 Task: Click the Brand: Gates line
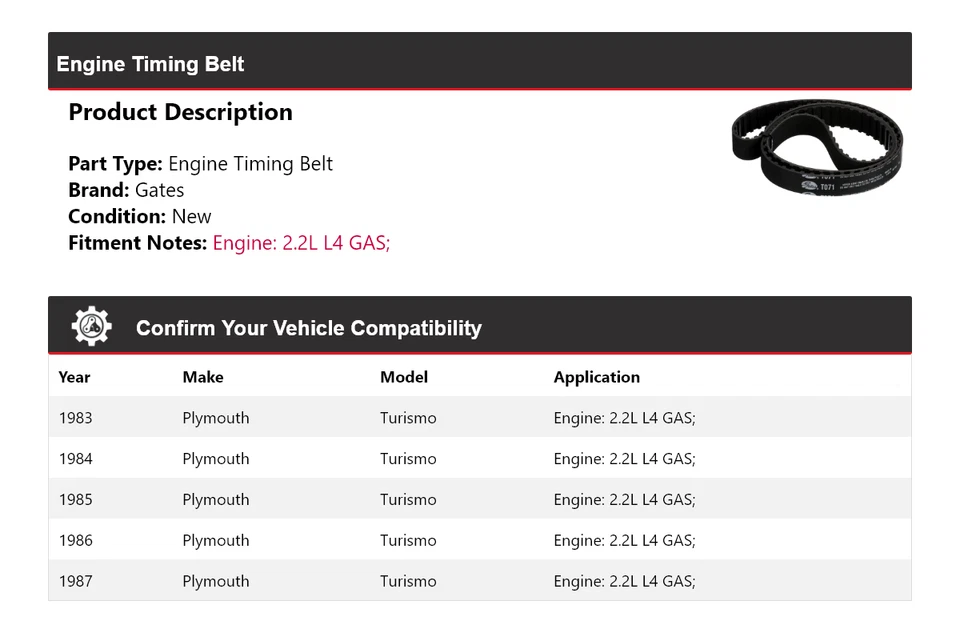126,190
